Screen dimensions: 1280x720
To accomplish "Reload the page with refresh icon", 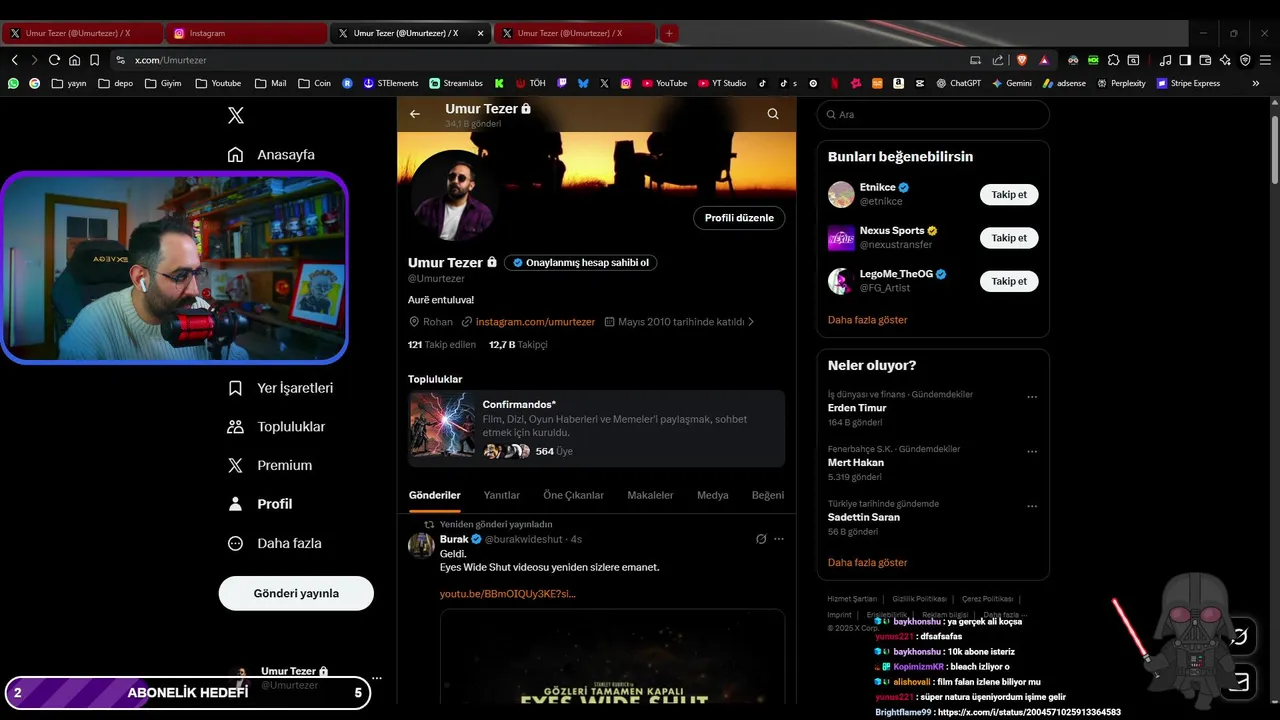I will point(54,60).
